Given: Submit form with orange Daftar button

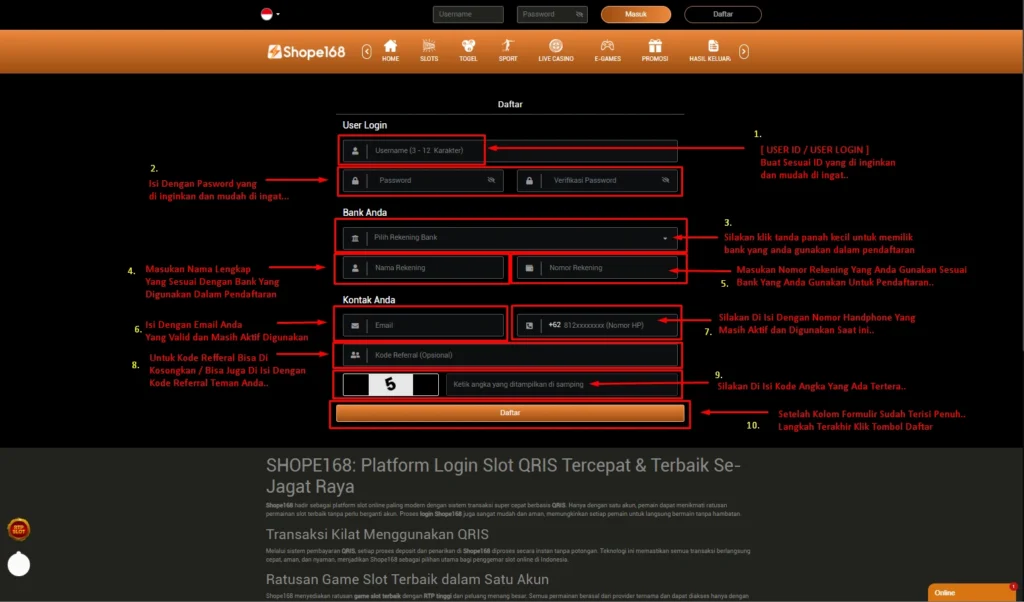Looking at the screenshot, I should coord(510,412).
